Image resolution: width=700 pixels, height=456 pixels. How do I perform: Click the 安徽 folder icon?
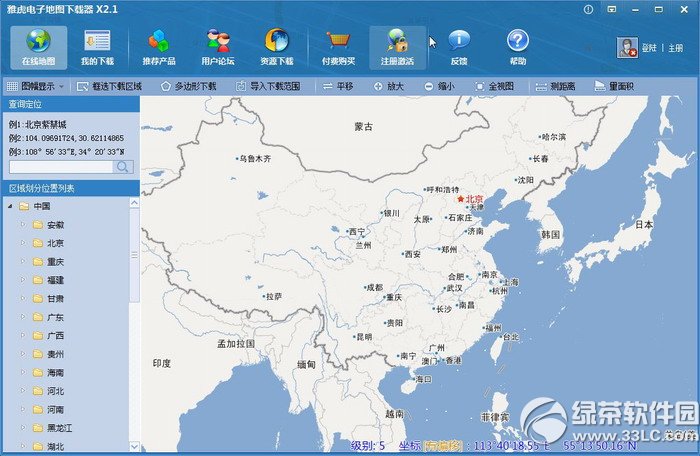(x=38, y=225)
